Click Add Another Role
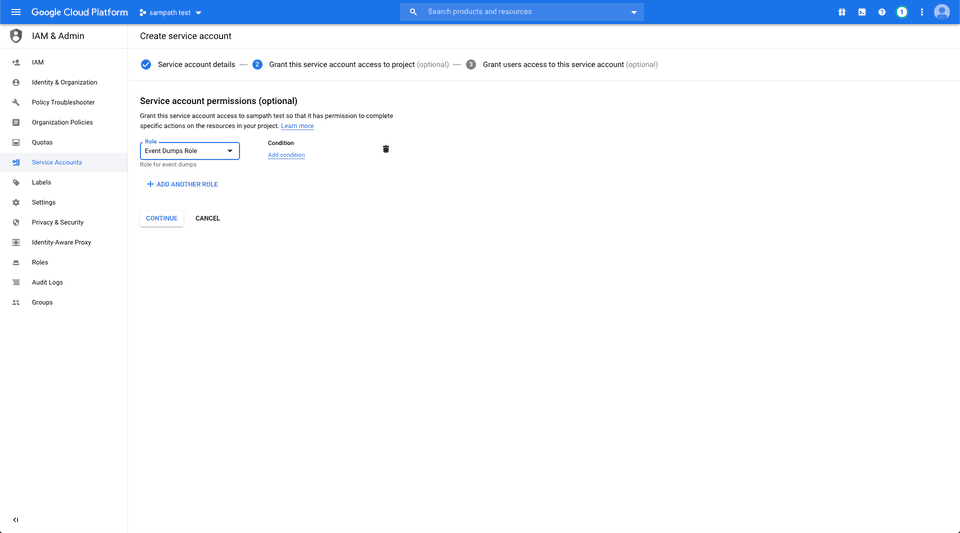The width and height of the screenshot is (960, 533). pyautogui.click(x=182, y=184)
